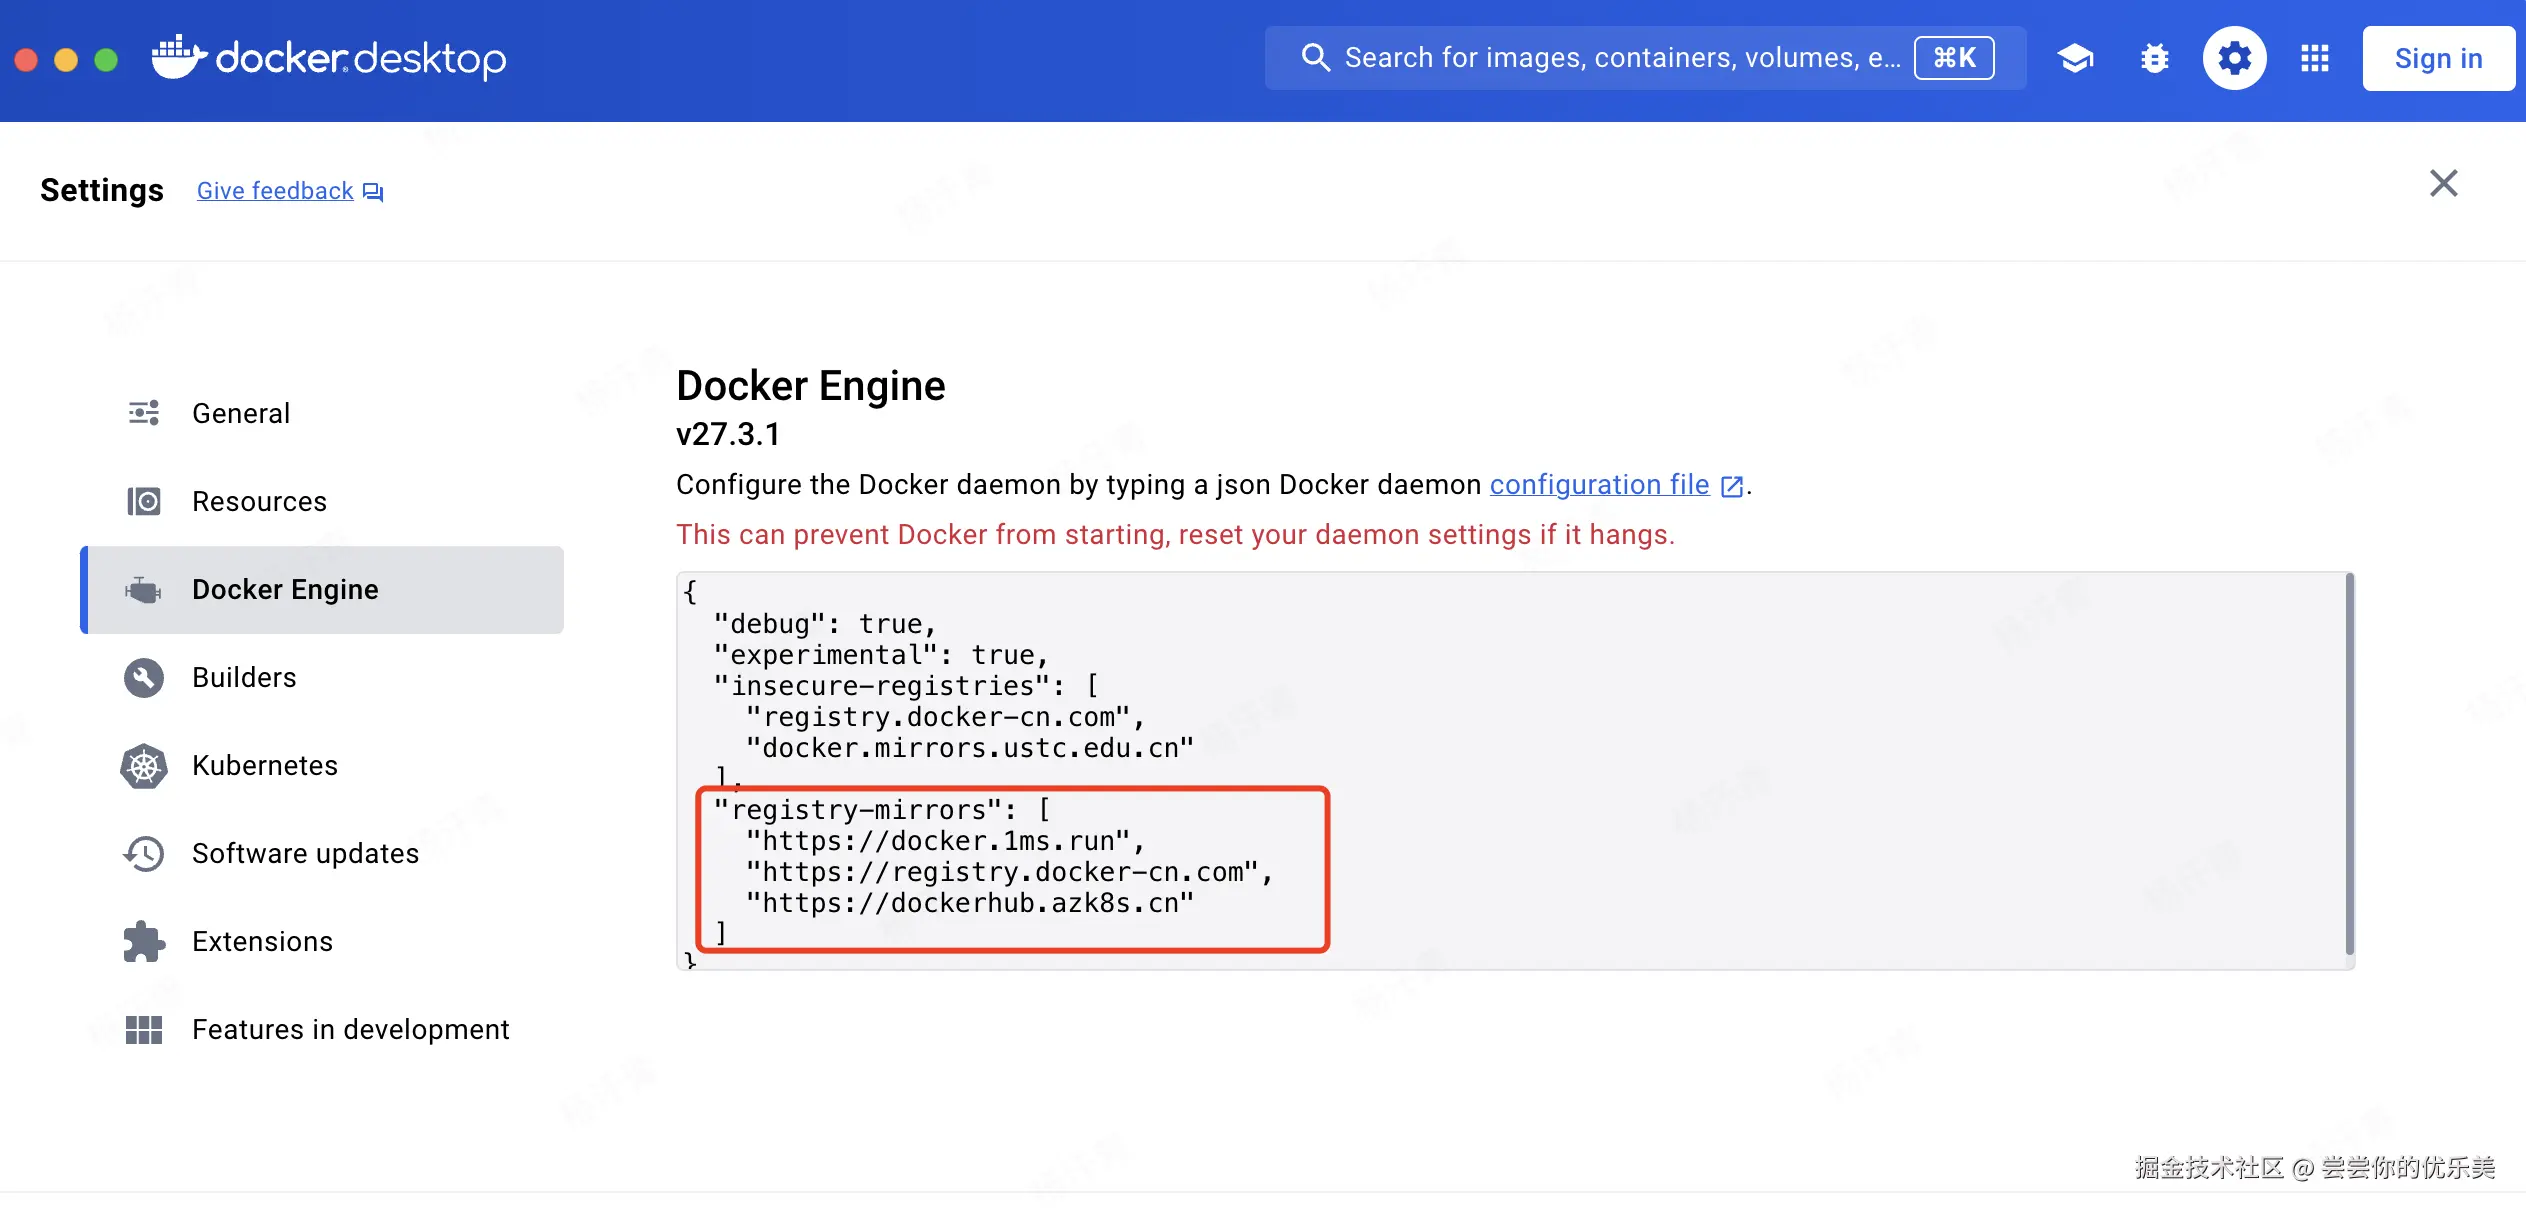The width and height of the screenshot is (2526, 1212).
Task: Open Features in development section
Action: [350, 1030]
